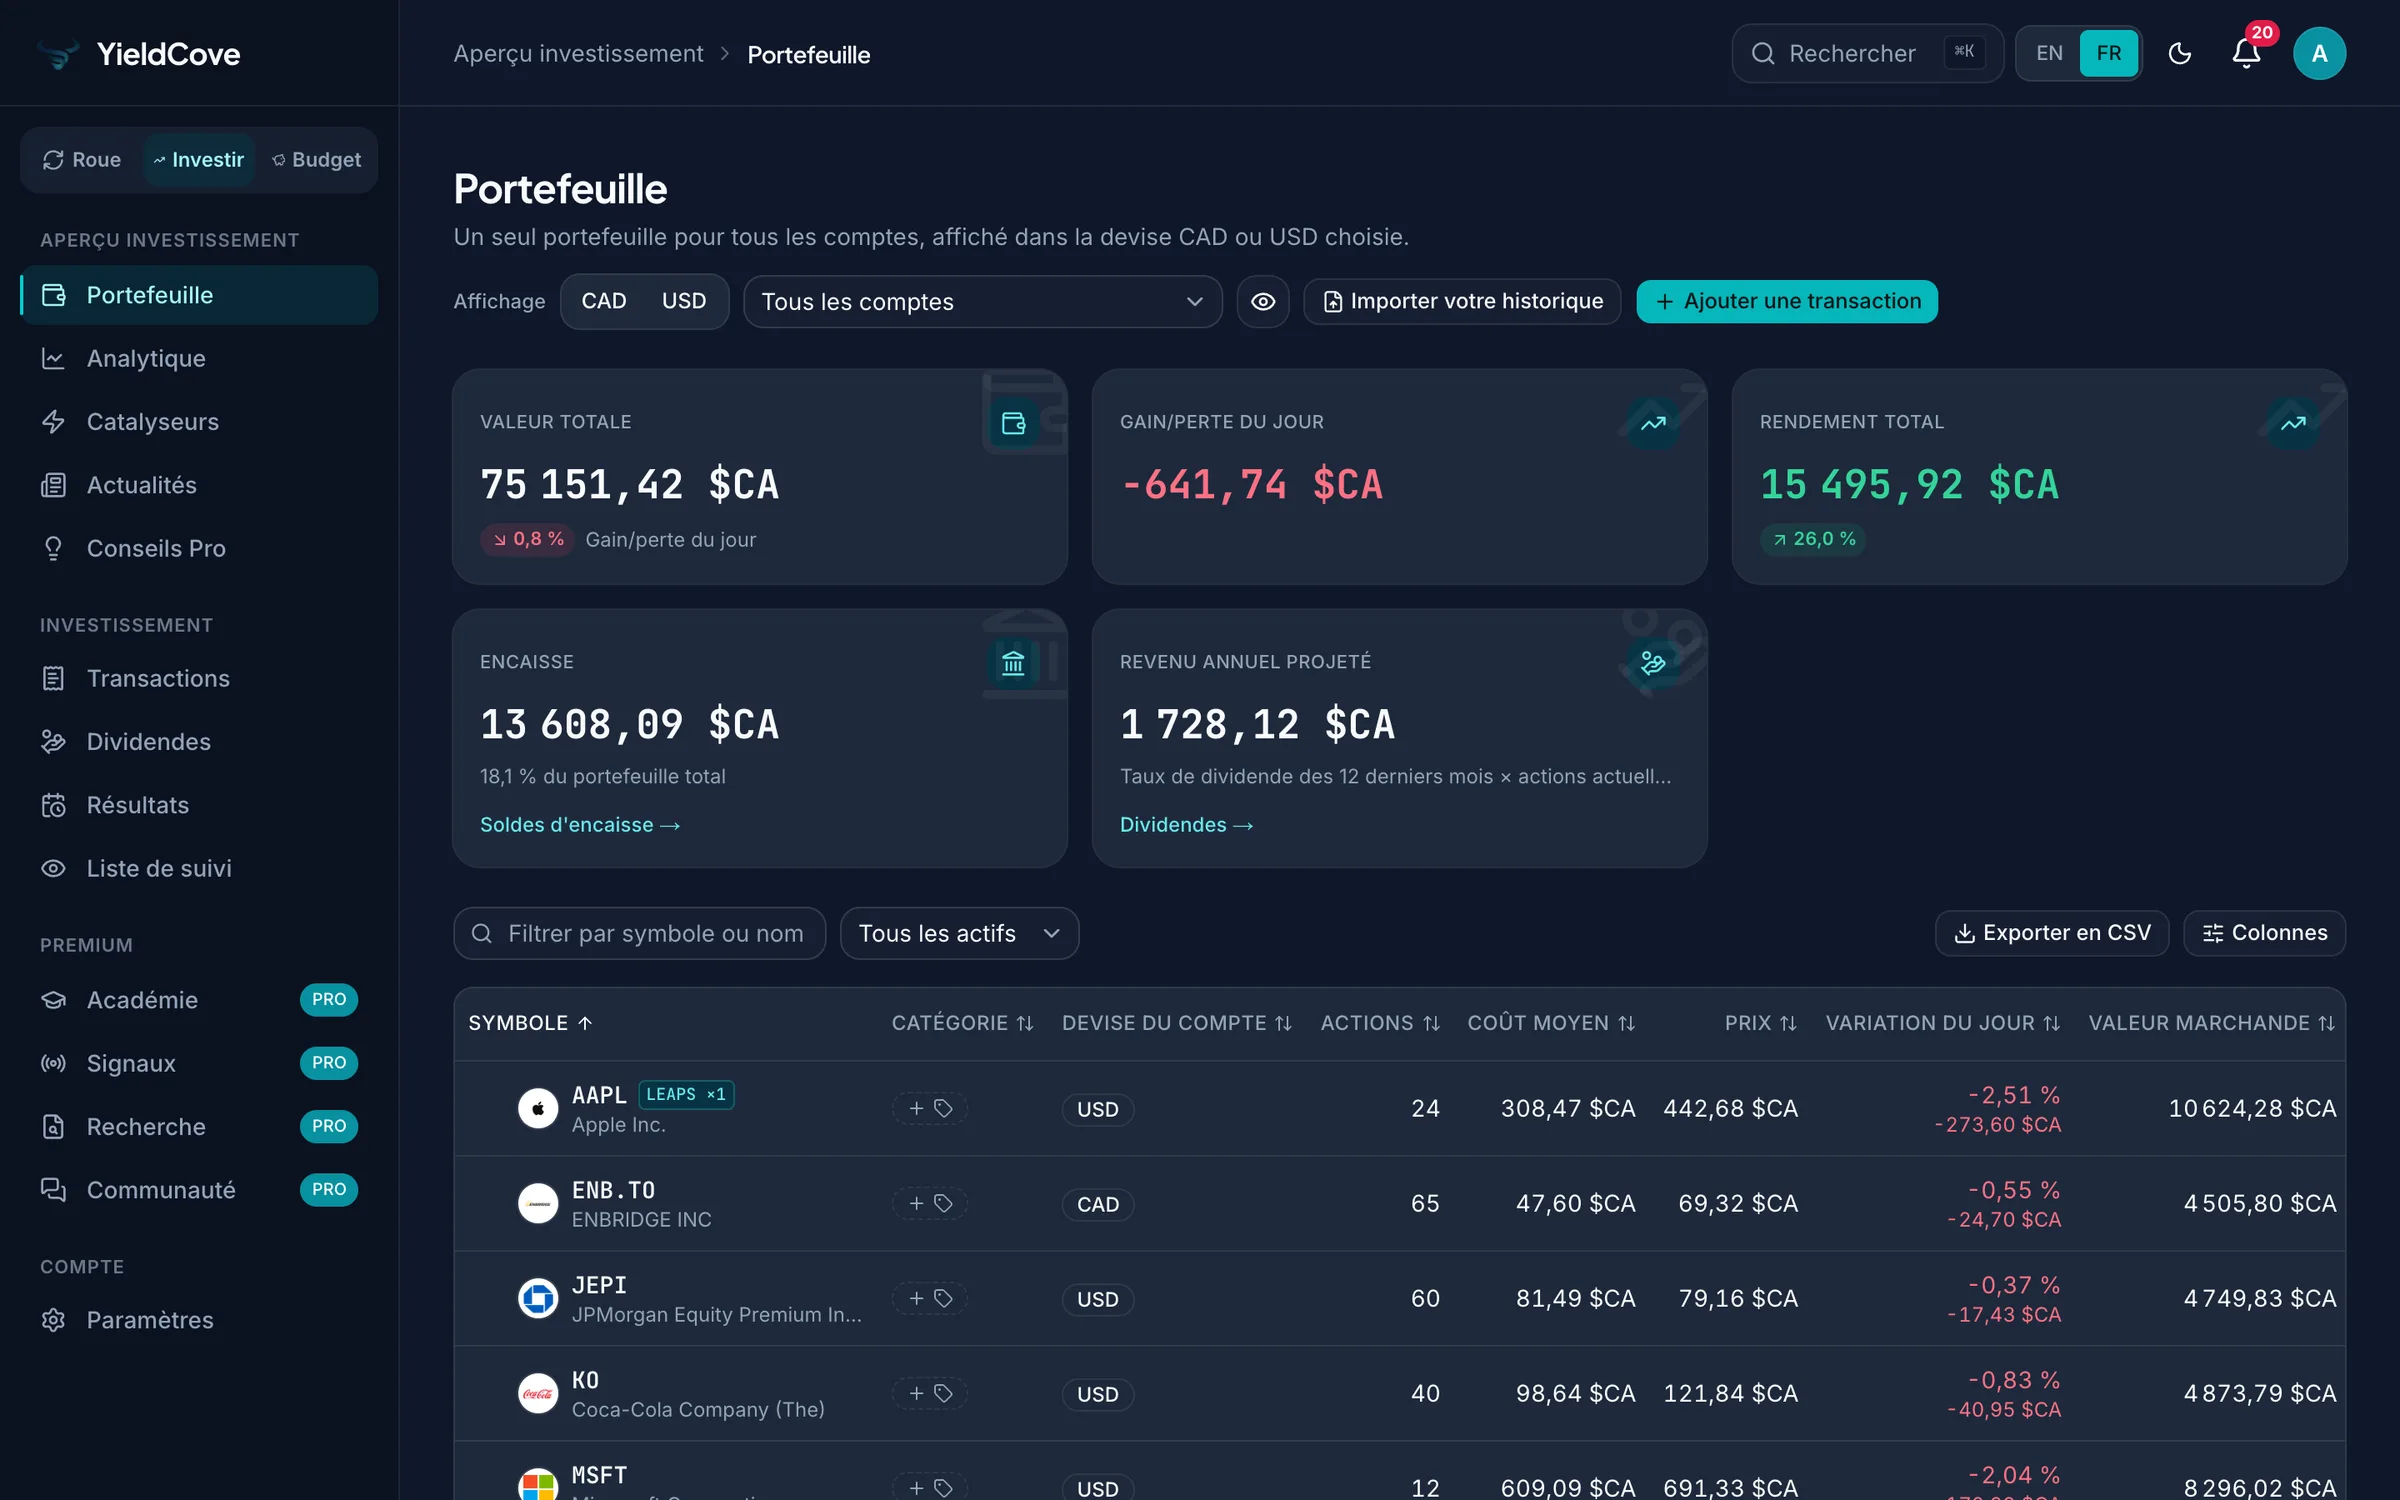Sort table by Prix column
This screenshot has height=1500, width=2400.
coord(1761,1023)
